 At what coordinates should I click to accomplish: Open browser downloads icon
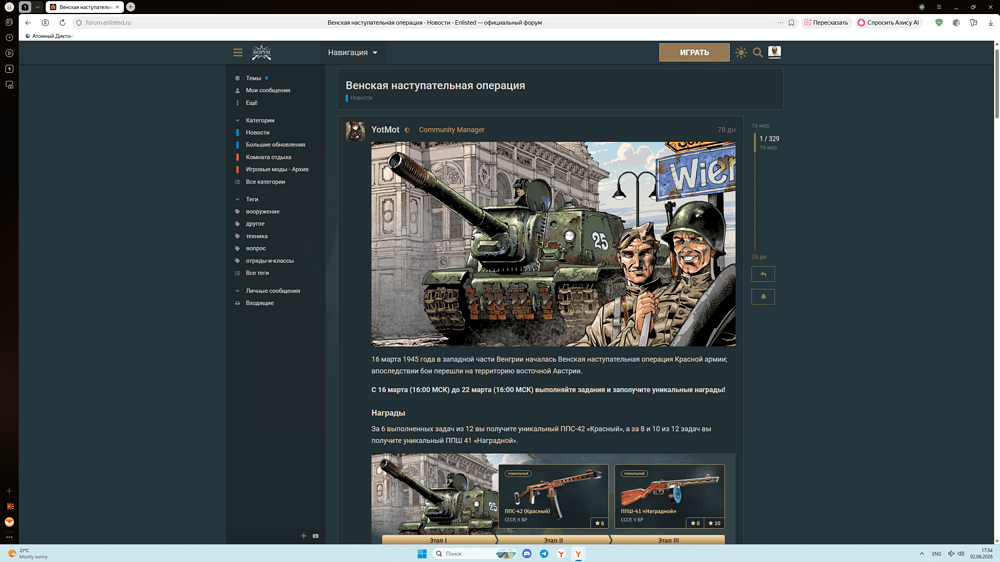(x=990, y=22)
